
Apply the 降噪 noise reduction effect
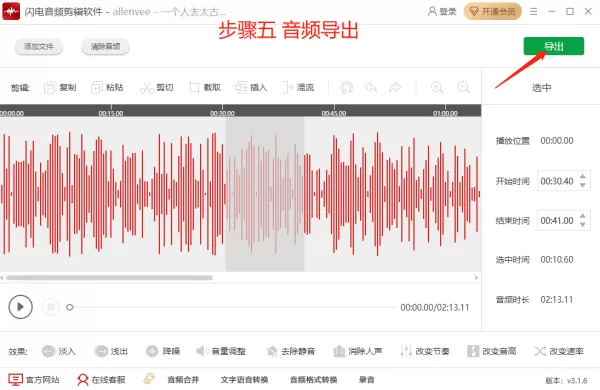(163, 351)
